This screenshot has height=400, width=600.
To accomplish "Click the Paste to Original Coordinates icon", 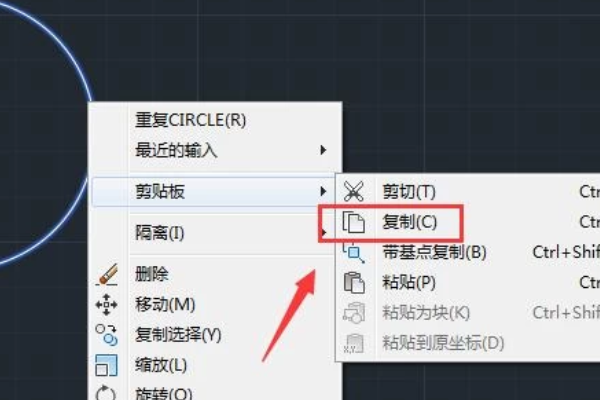I will [354, 343].
